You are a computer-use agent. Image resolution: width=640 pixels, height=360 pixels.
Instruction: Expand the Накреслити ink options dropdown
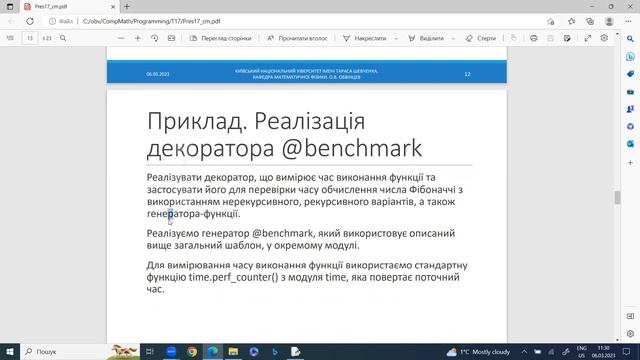[x=396, y=38]
